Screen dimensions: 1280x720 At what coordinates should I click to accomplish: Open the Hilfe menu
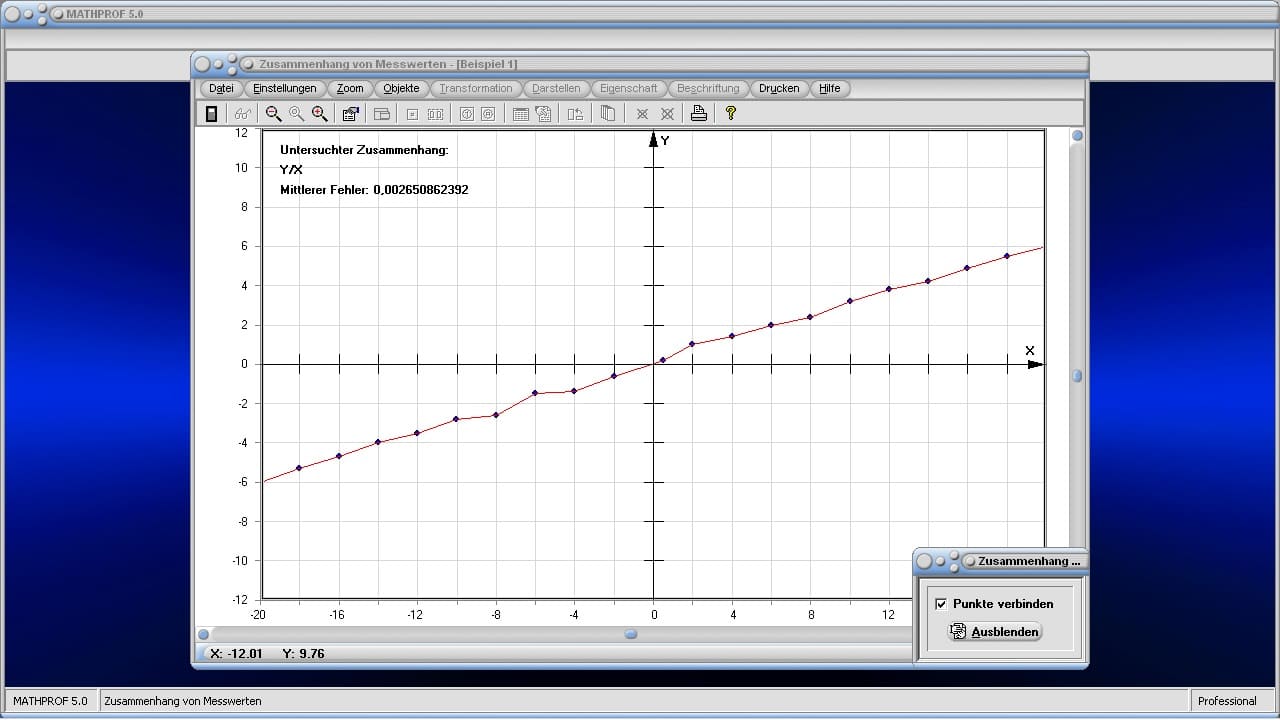830,88
